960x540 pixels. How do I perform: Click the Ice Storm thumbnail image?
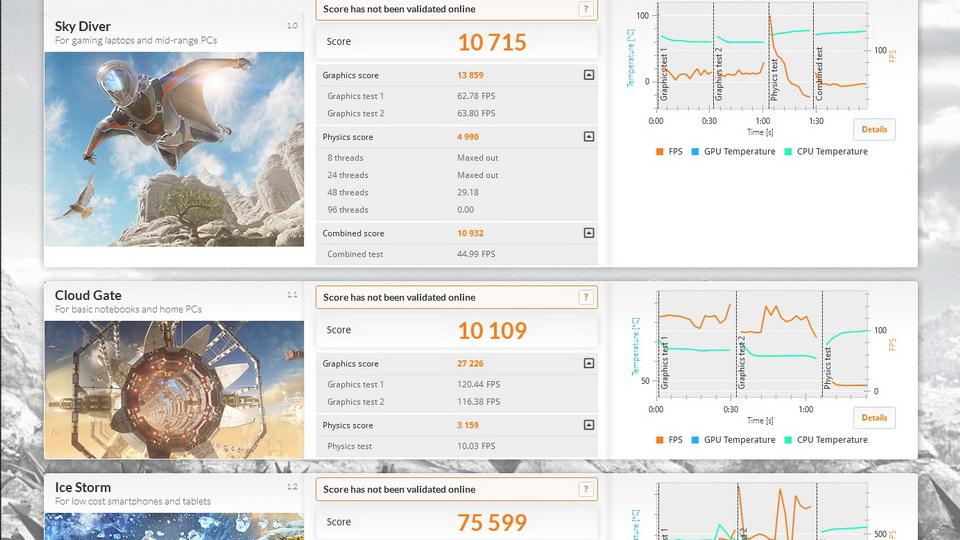174,527
